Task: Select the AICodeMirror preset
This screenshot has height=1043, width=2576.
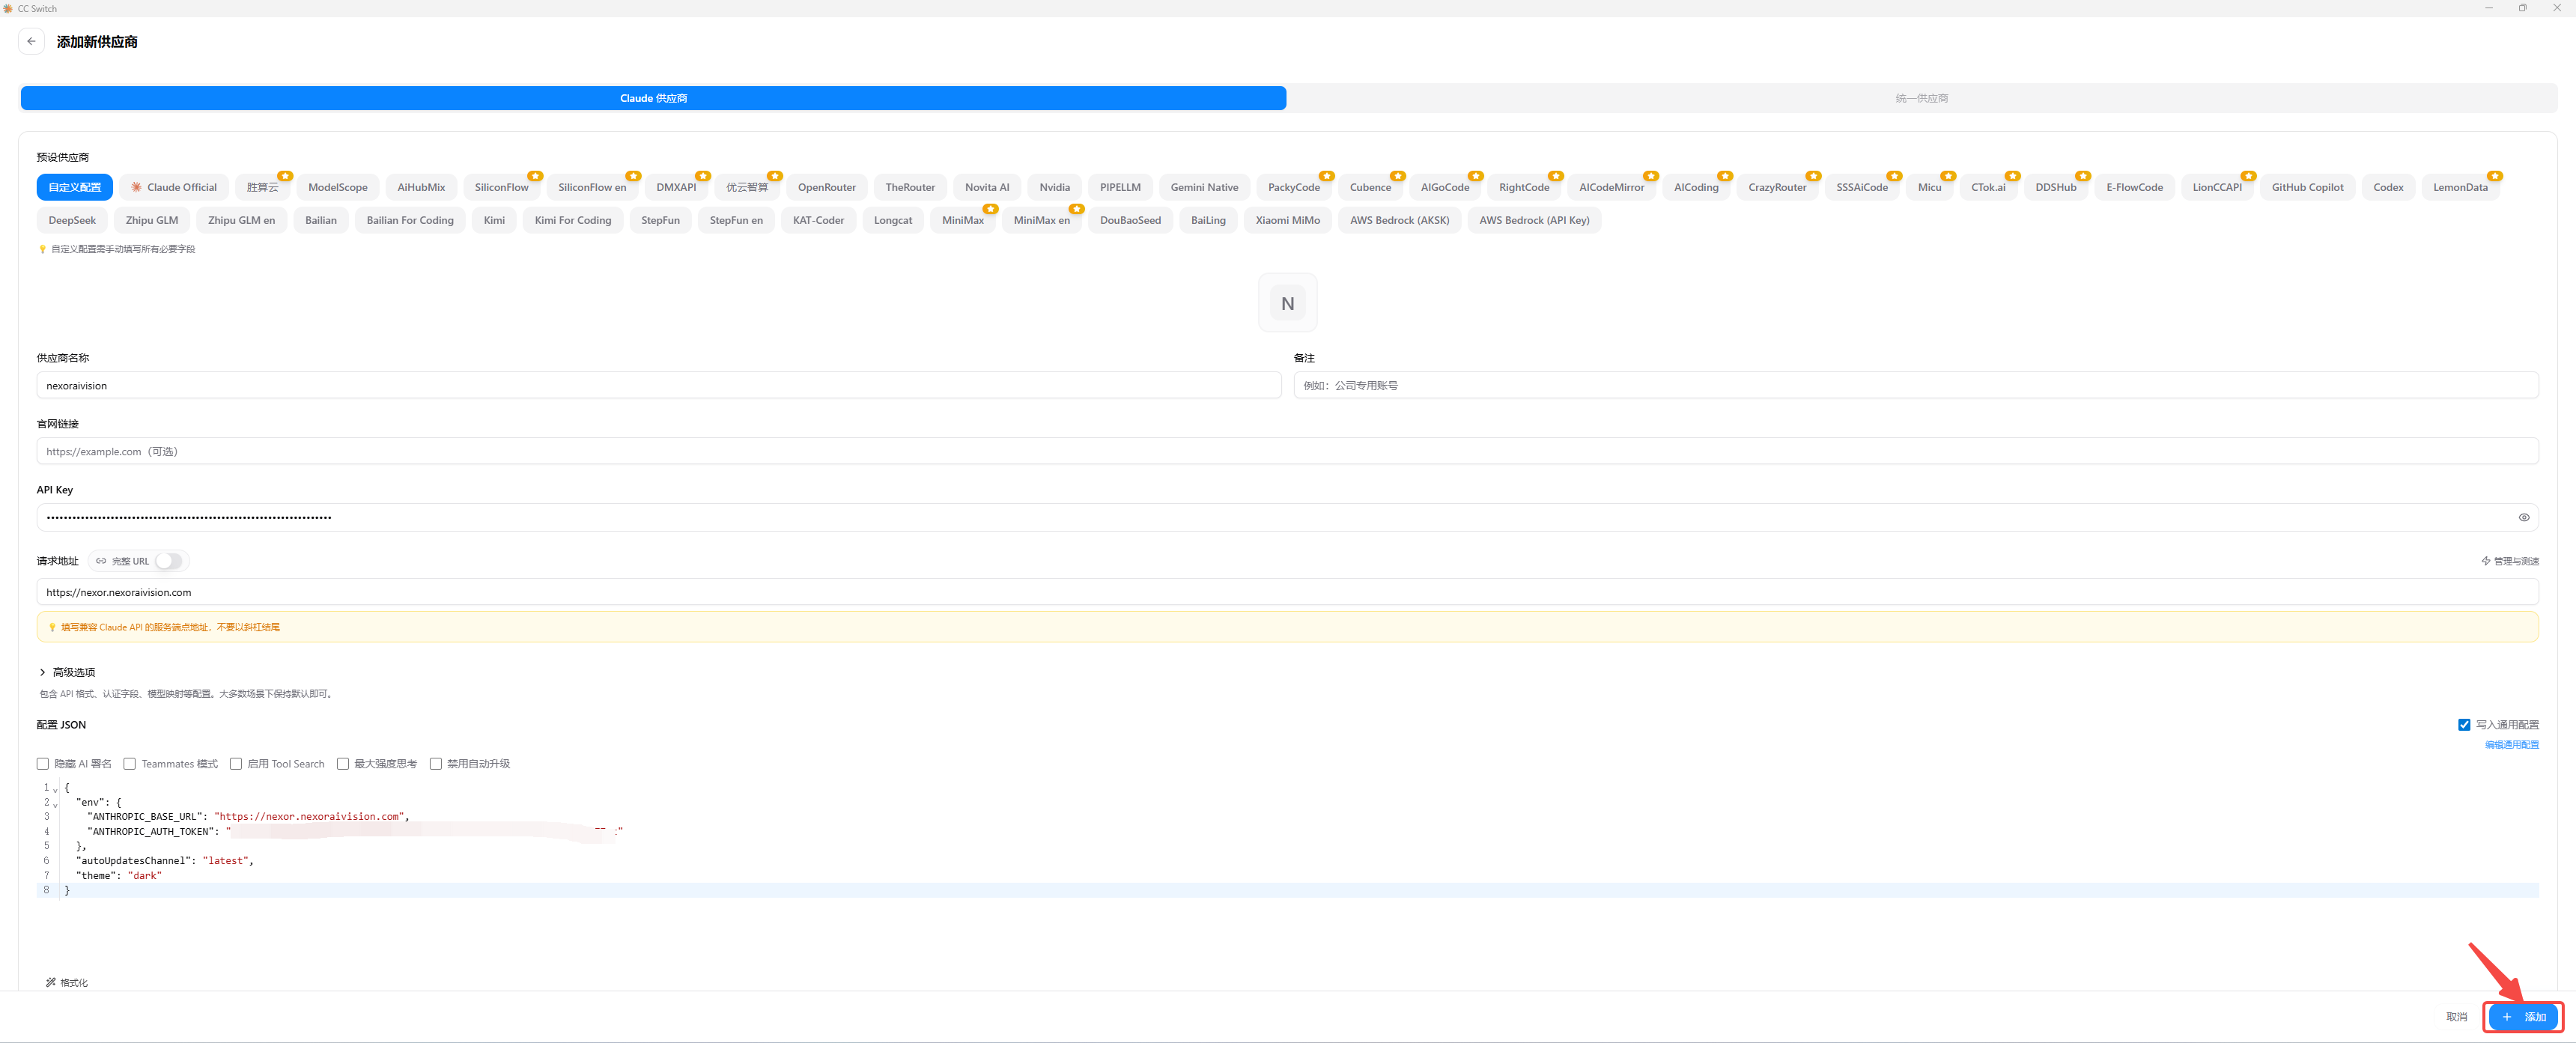Action: point(1611,187)
